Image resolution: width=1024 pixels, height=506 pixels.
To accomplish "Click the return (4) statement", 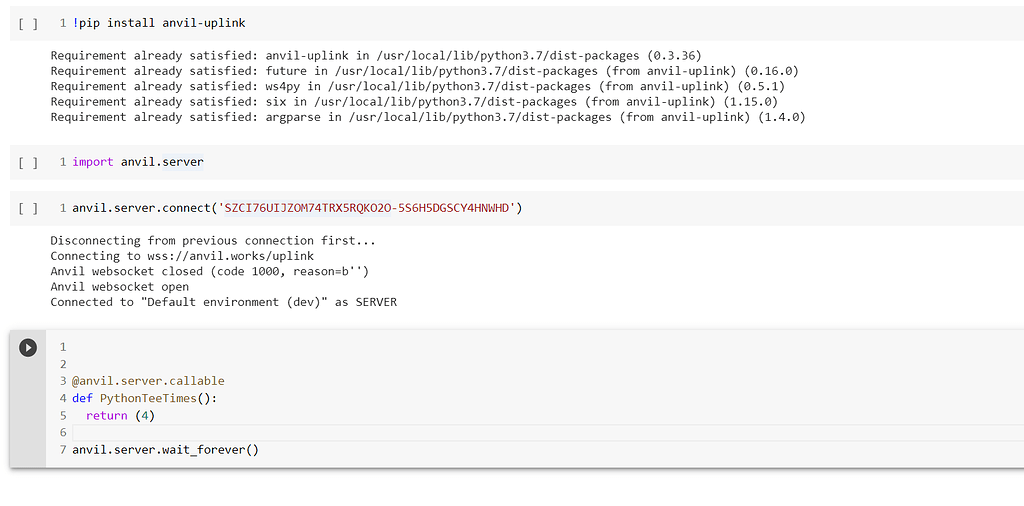I will pos(120,415).
